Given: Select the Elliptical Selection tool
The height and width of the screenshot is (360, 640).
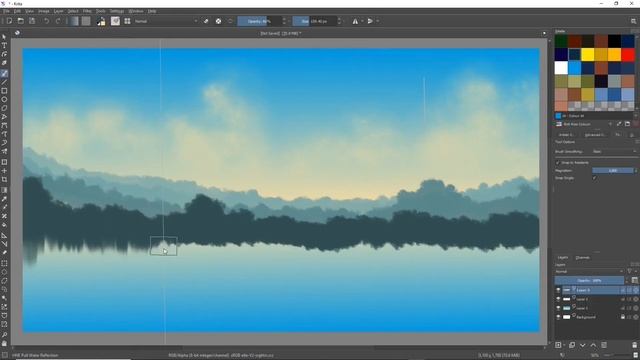Looking at the screenshot, I should coord(4,272).
